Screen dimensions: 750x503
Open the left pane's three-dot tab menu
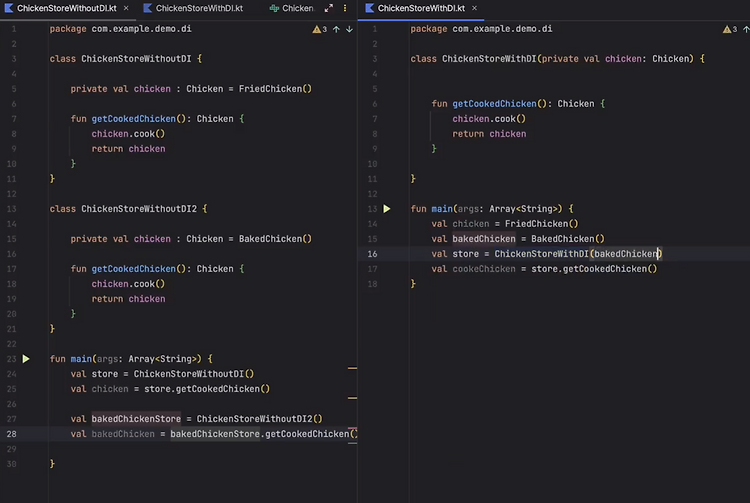click(345, 8)
